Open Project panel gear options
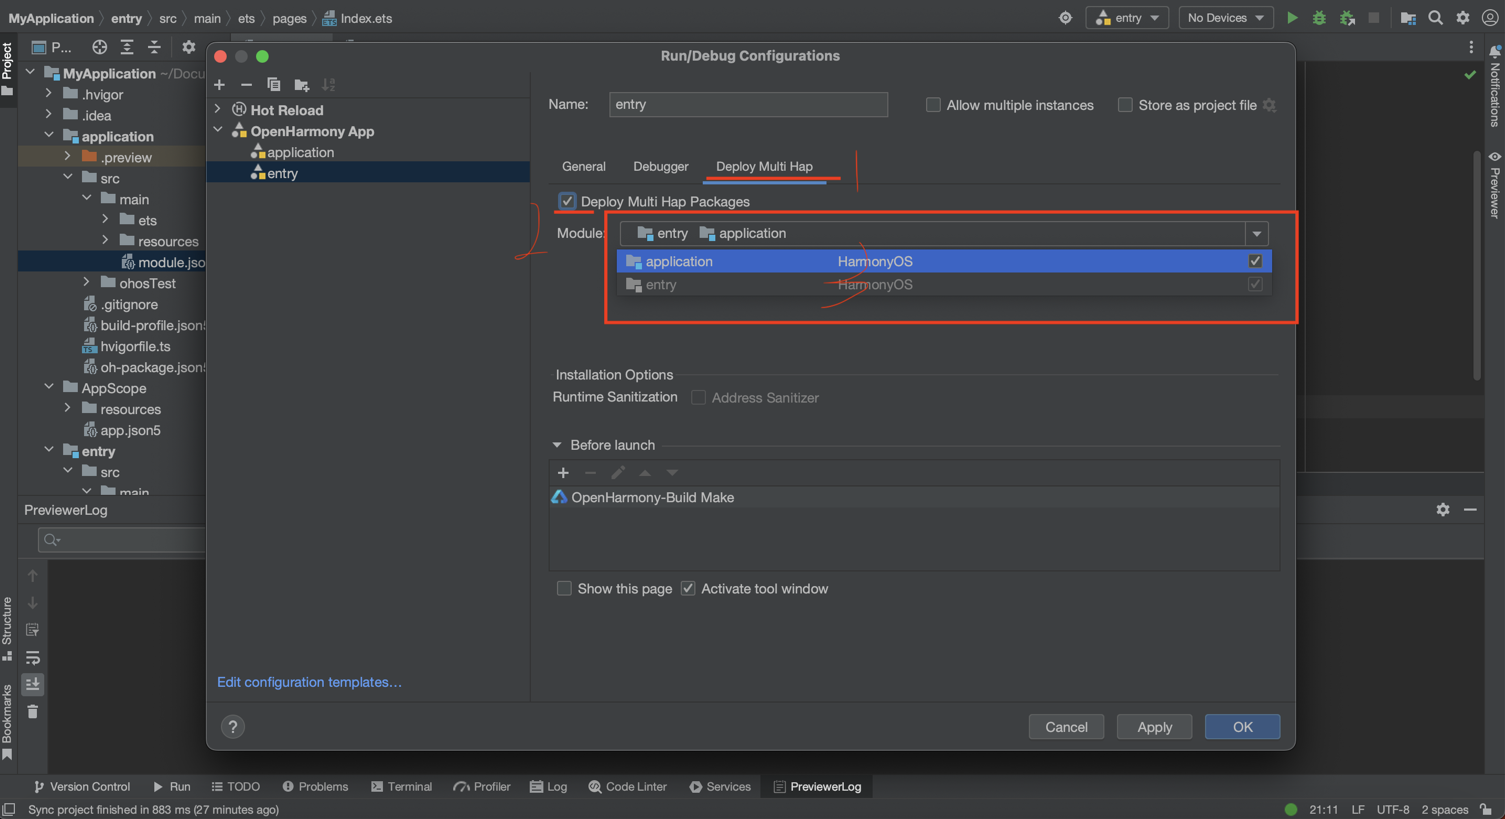1505x819 pixels. [x=188, y=47]
